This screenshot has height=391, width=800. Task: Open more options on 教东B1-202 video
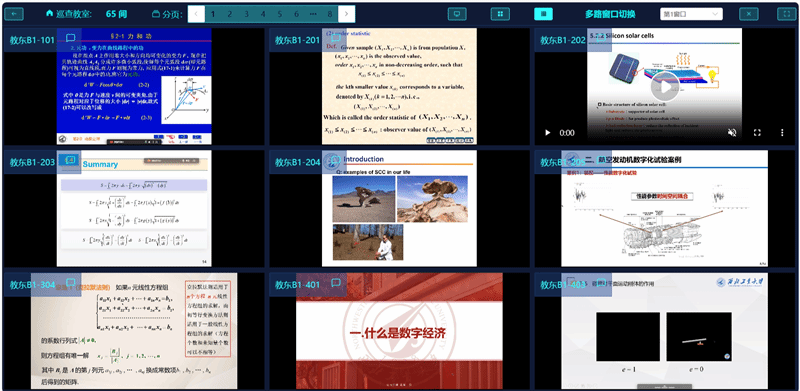coord(782,133)
